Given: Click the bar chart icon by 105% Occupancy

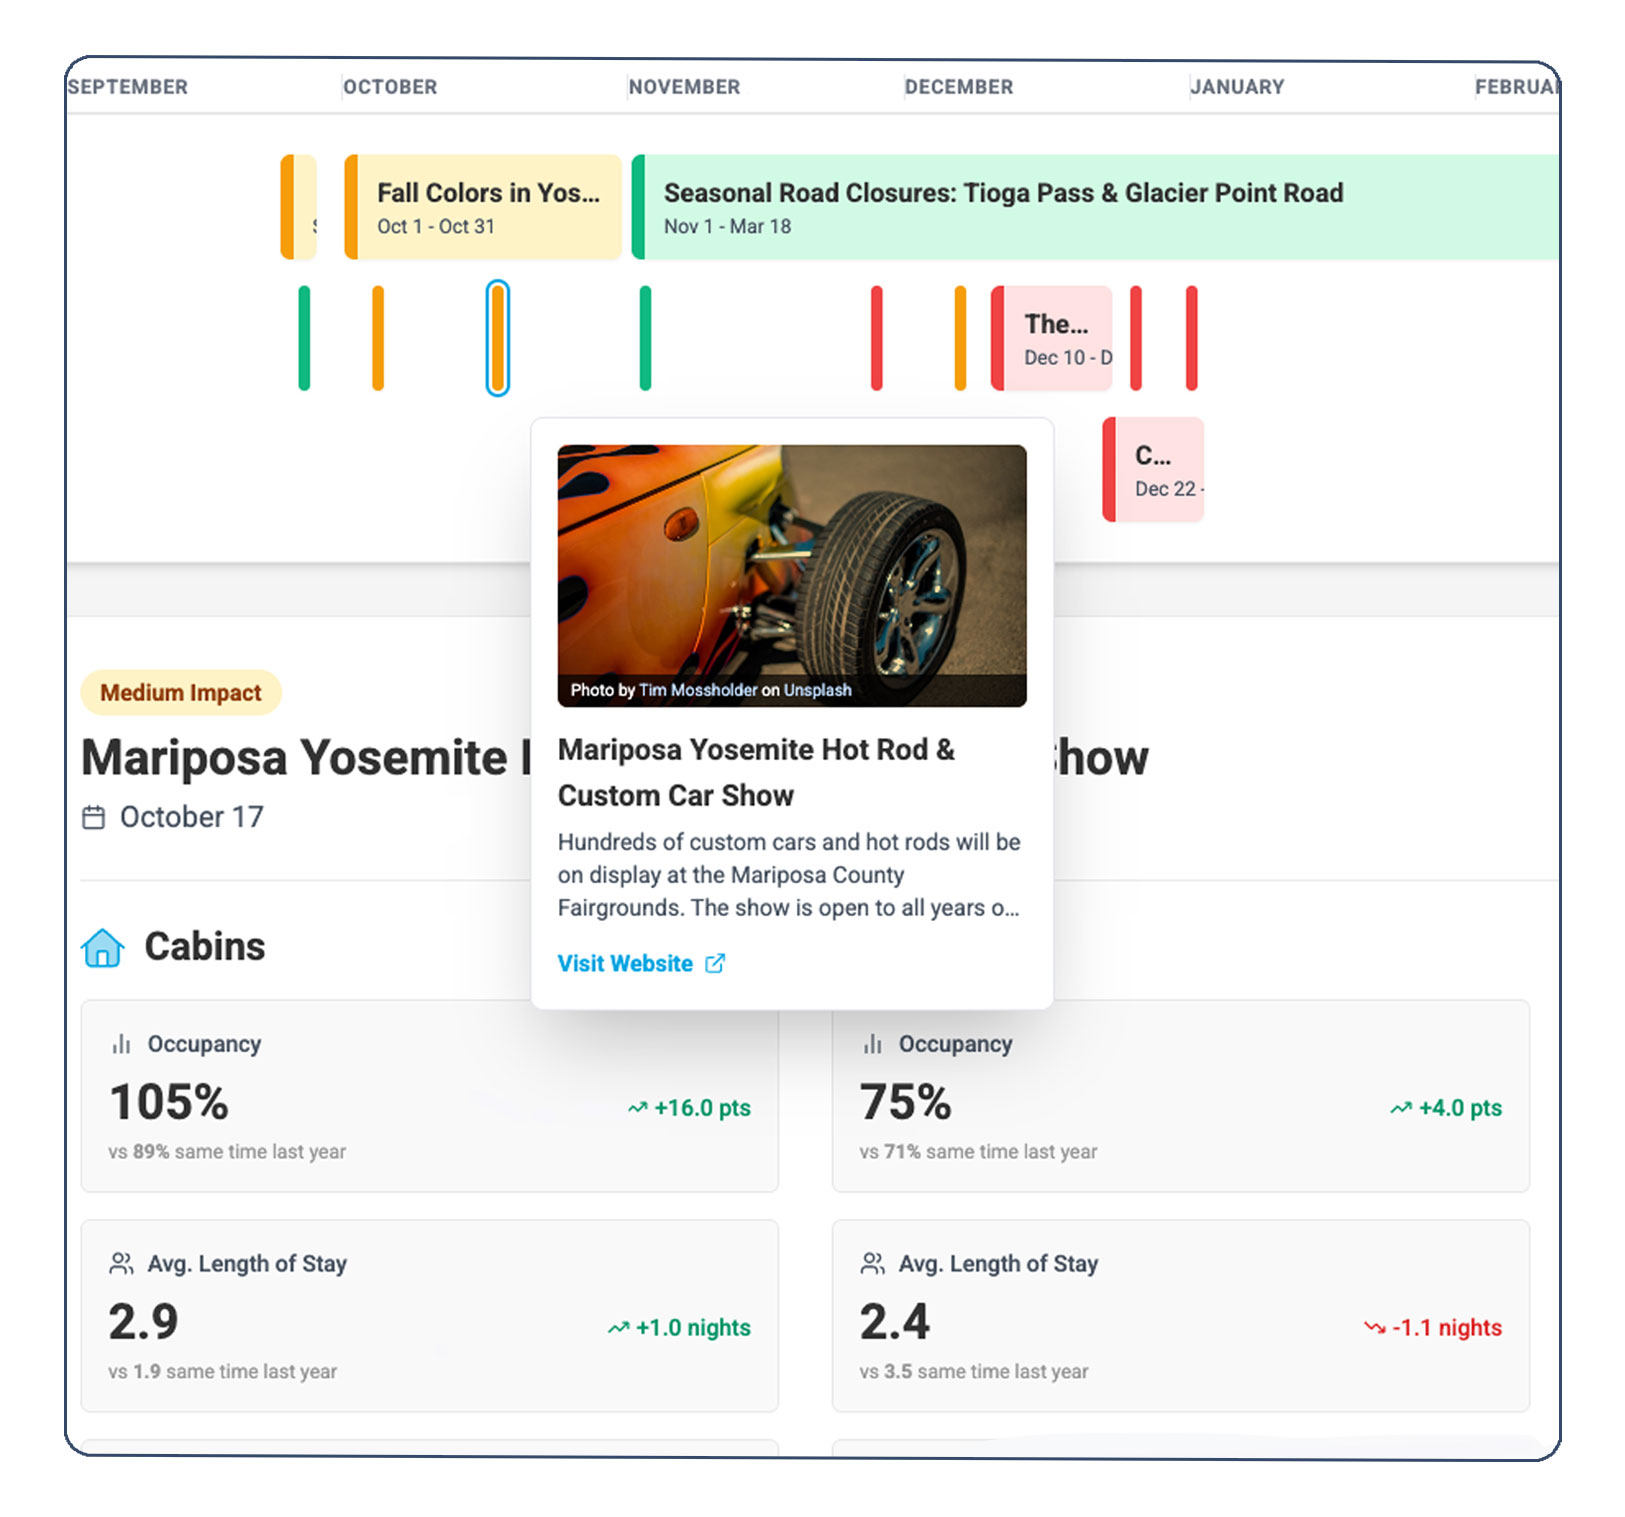Looking at the screenshot, I should [121, 1044].
